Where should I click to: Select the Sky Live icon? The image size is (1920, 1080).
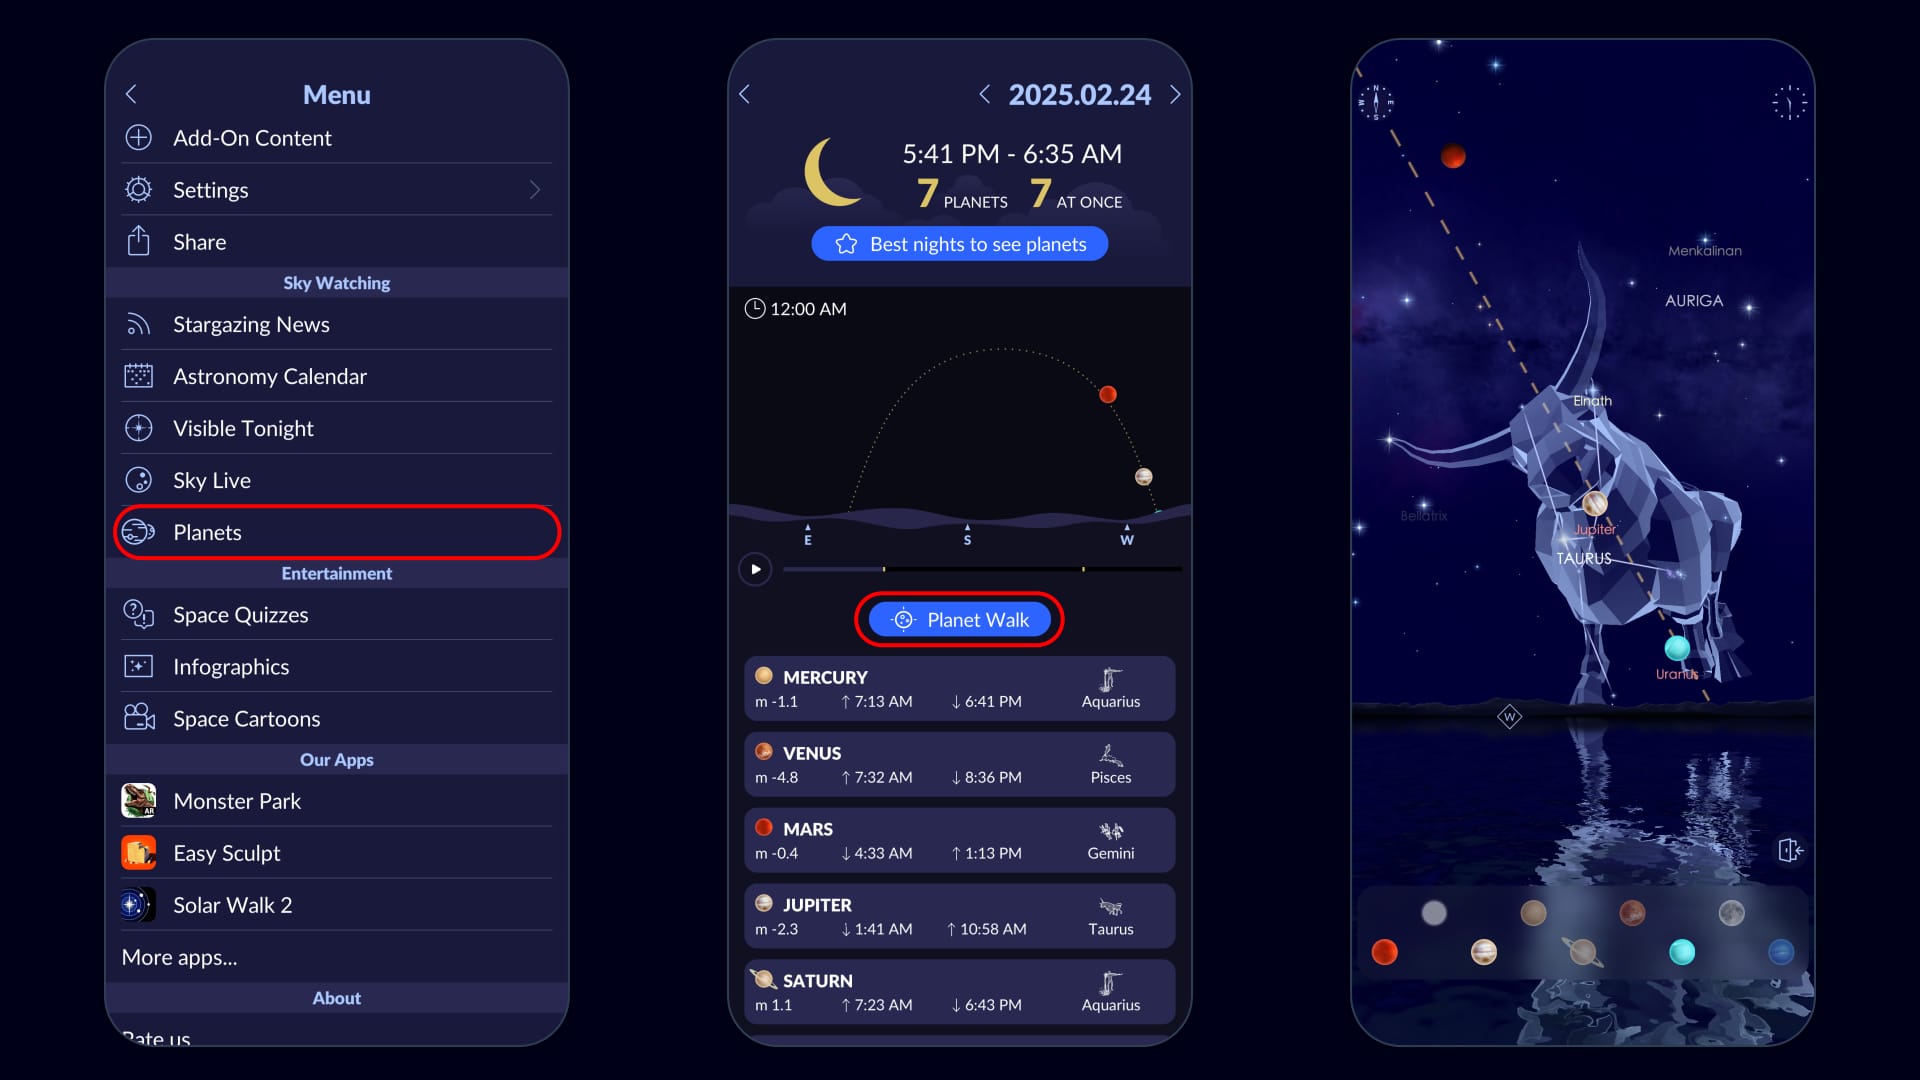[140, 479]
